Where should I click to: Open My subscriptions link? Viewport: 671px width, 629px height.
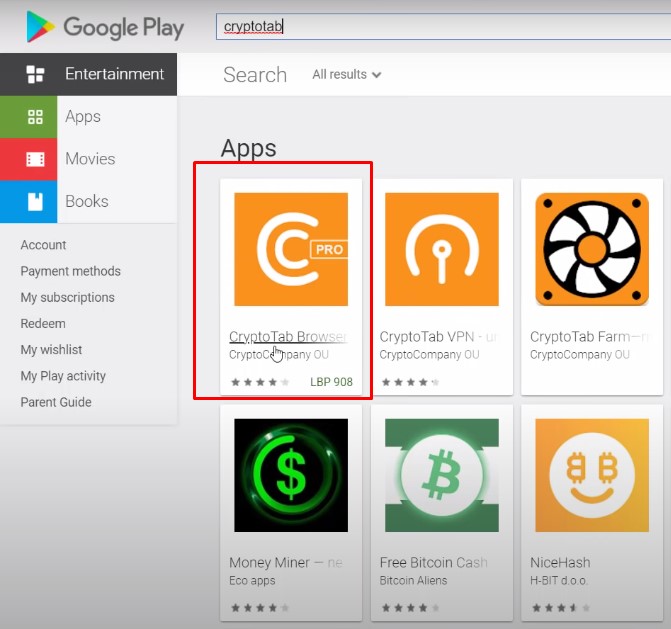[68, 297]
